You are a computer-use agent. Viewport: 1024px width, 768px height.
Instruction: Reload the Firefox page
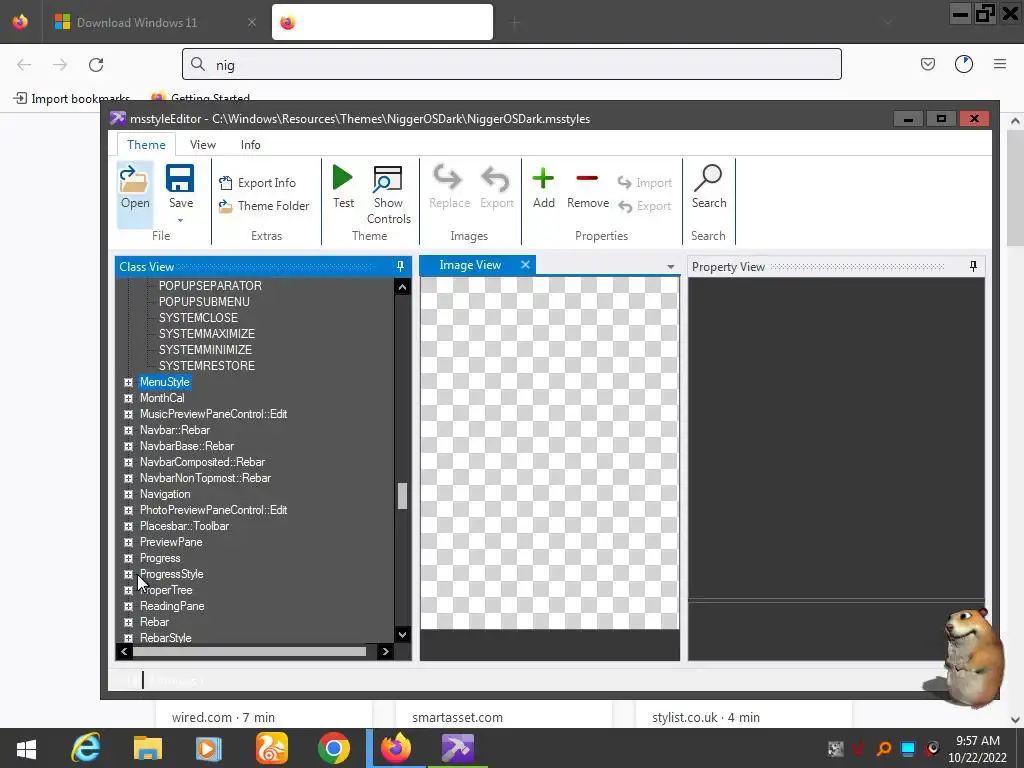96,65
